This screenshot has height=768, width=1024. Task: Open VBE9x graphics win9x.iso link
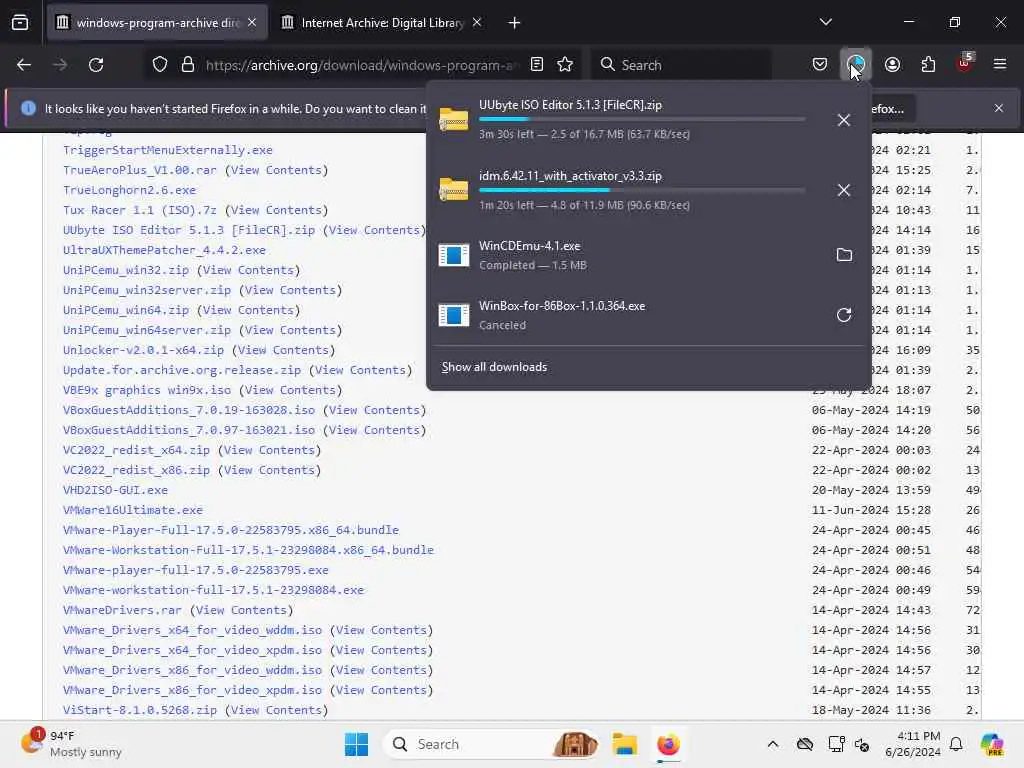coord(147,390)
